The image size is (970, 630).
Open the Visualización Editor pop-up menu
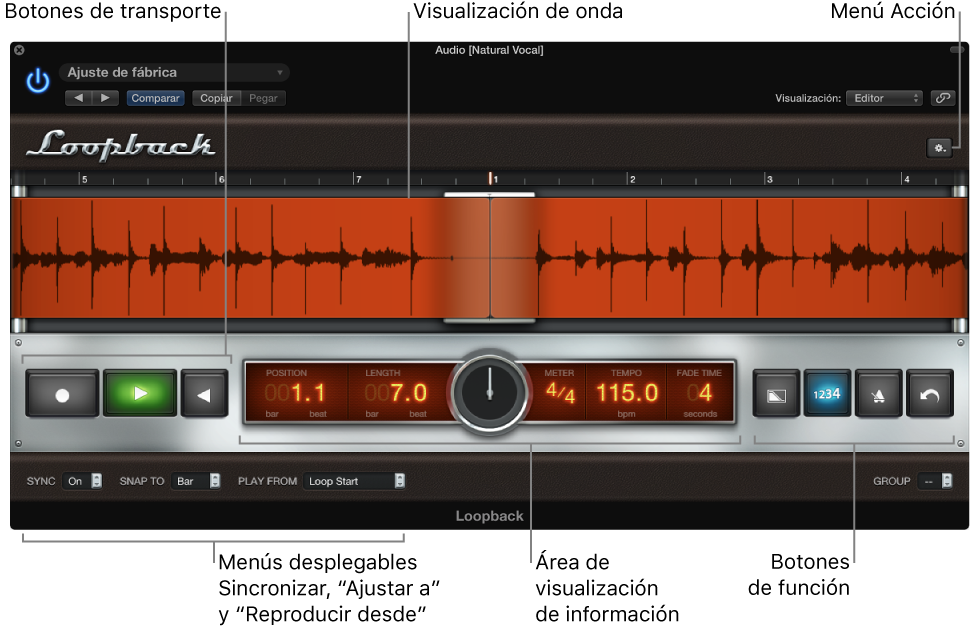coord(884,98)
